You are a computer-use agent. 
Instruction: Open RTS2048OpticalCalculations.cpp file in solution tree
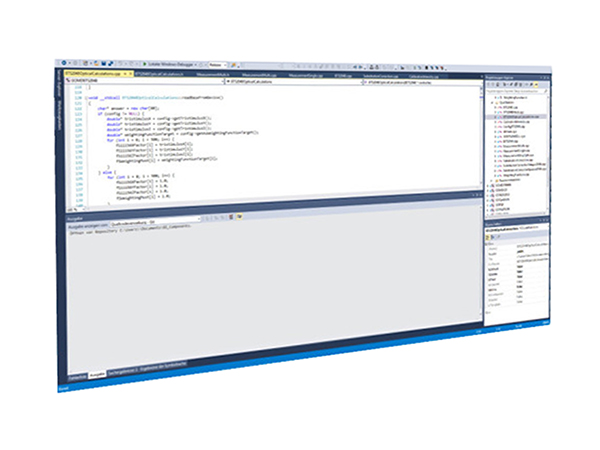(520, 117)
